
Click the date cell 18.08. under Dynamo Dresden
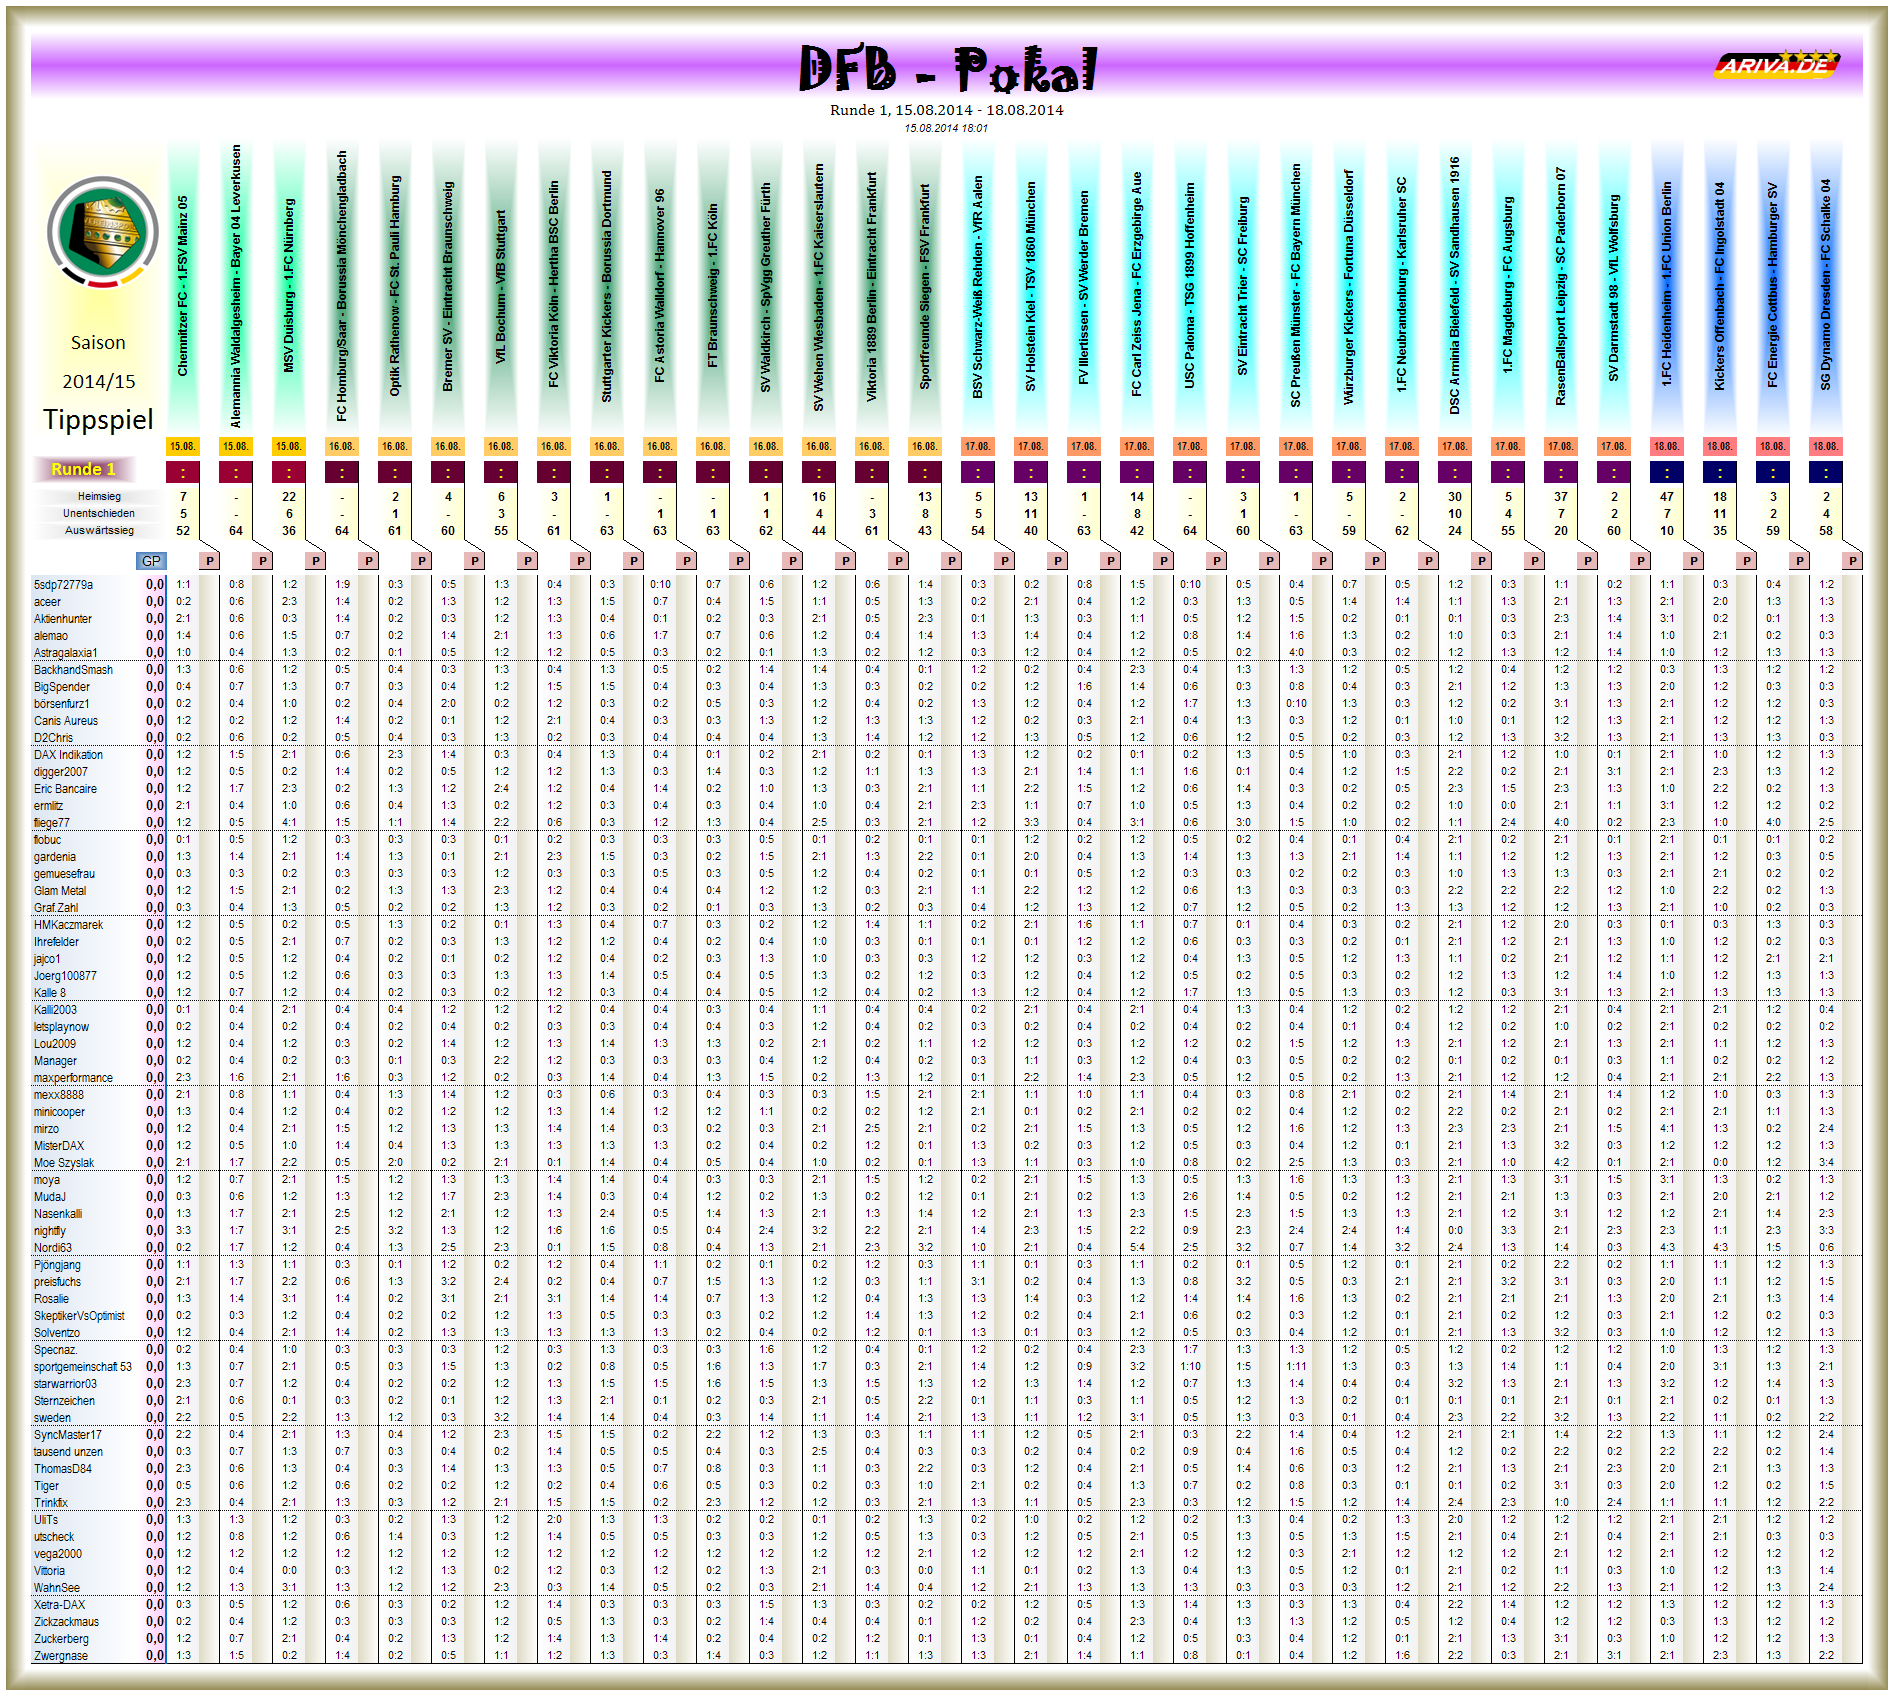pyautogui.click(x=1826, y=446)
